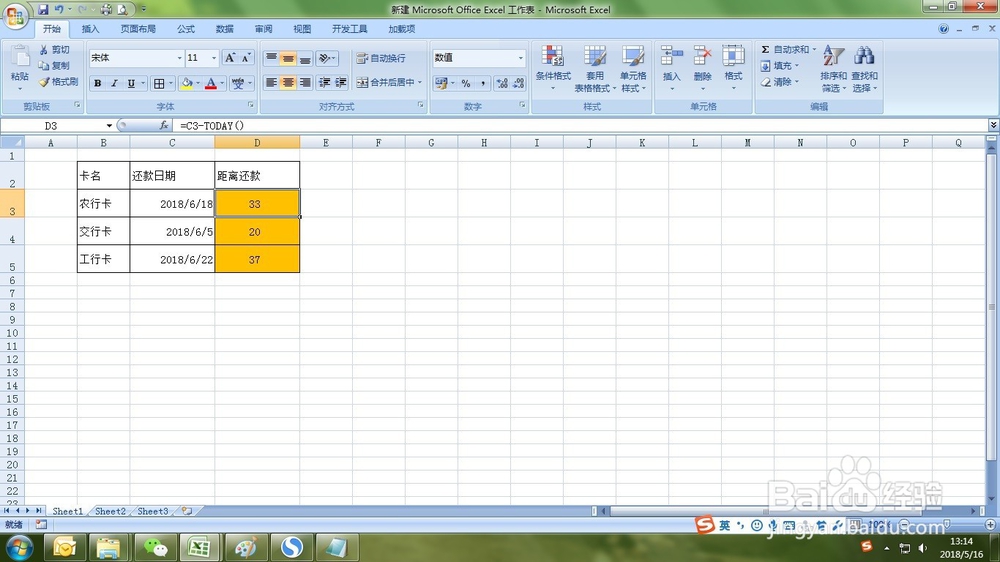Image resolution: width=1000 pixels, height=562 pixels.
Task: Toggle bold formatting
Action: [x=98, y=83]
